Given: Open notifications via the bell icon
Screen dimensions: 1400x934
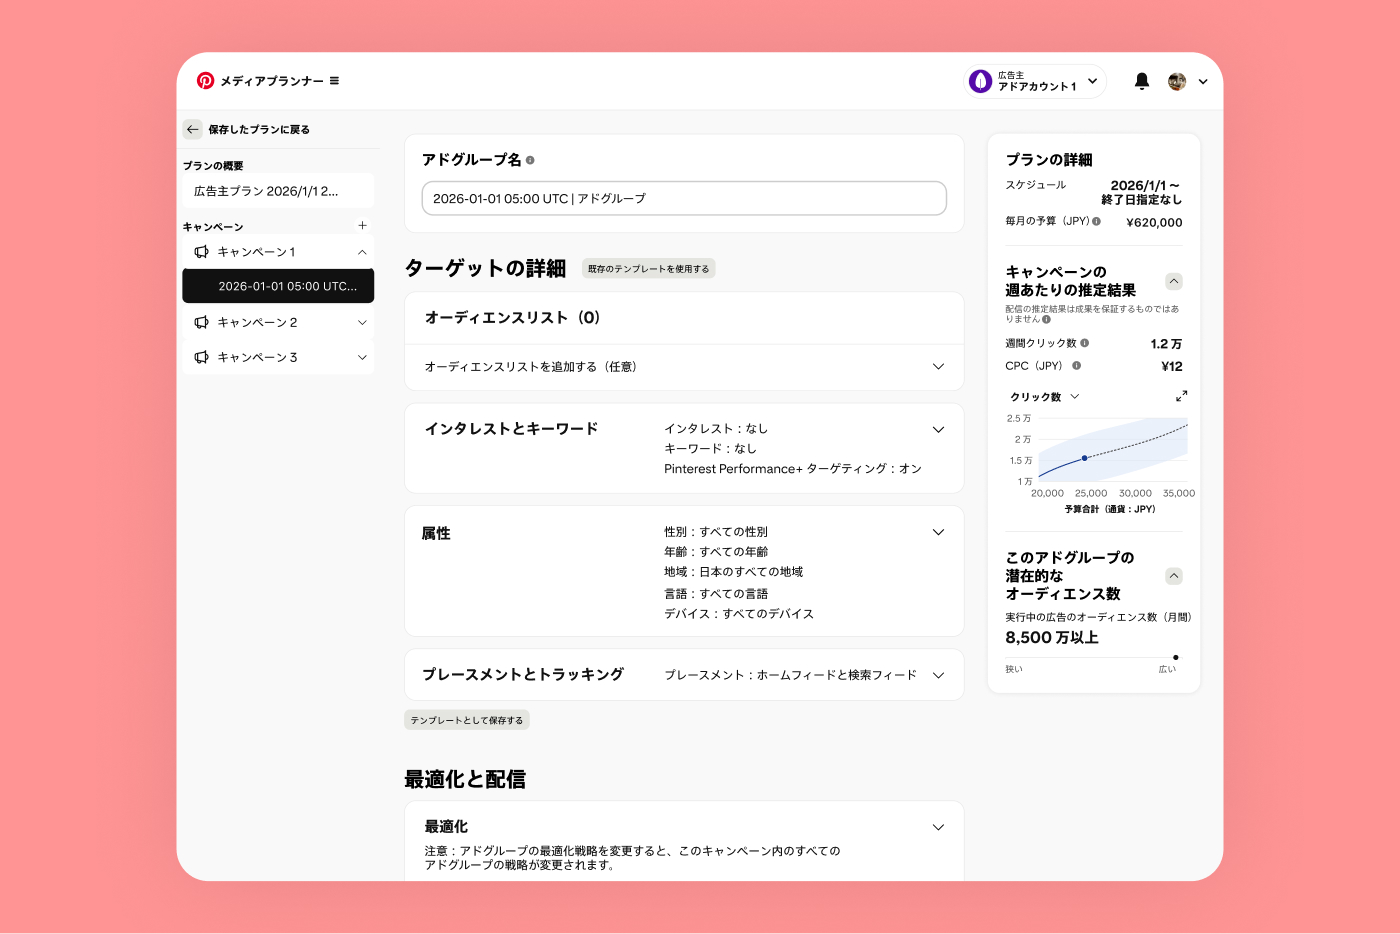Looking at the screenshot, I should [x=1141, y=81].
